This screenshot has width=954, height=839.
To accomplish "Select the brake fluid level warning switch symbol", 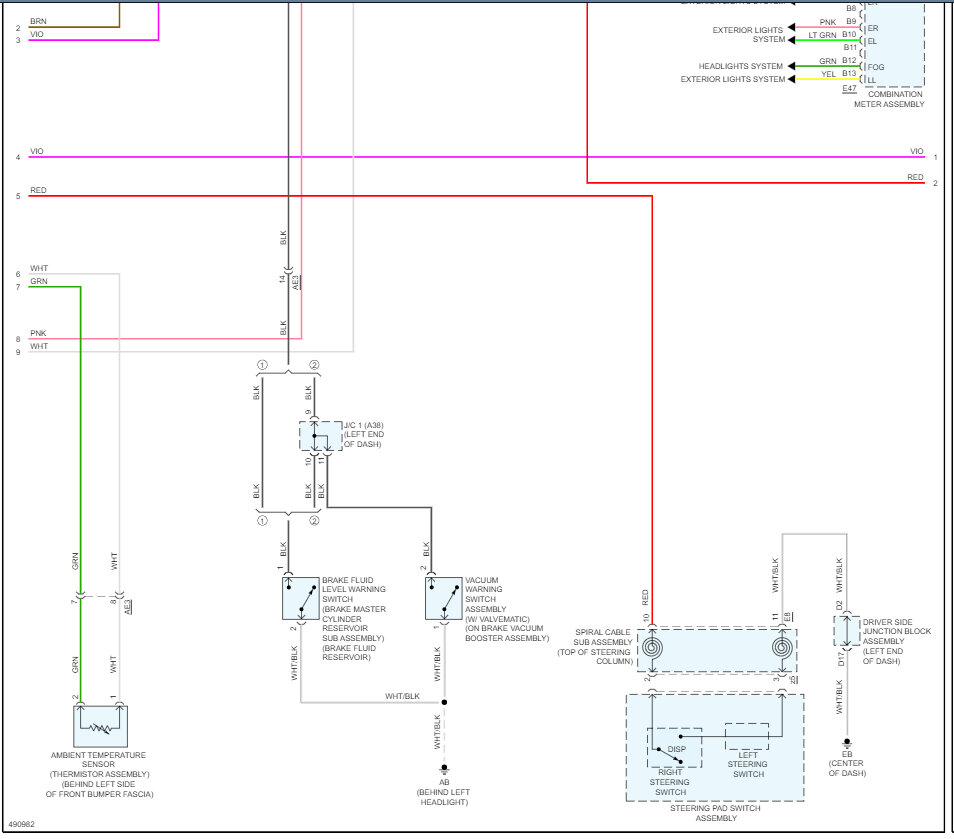I will tap(301, 598).
